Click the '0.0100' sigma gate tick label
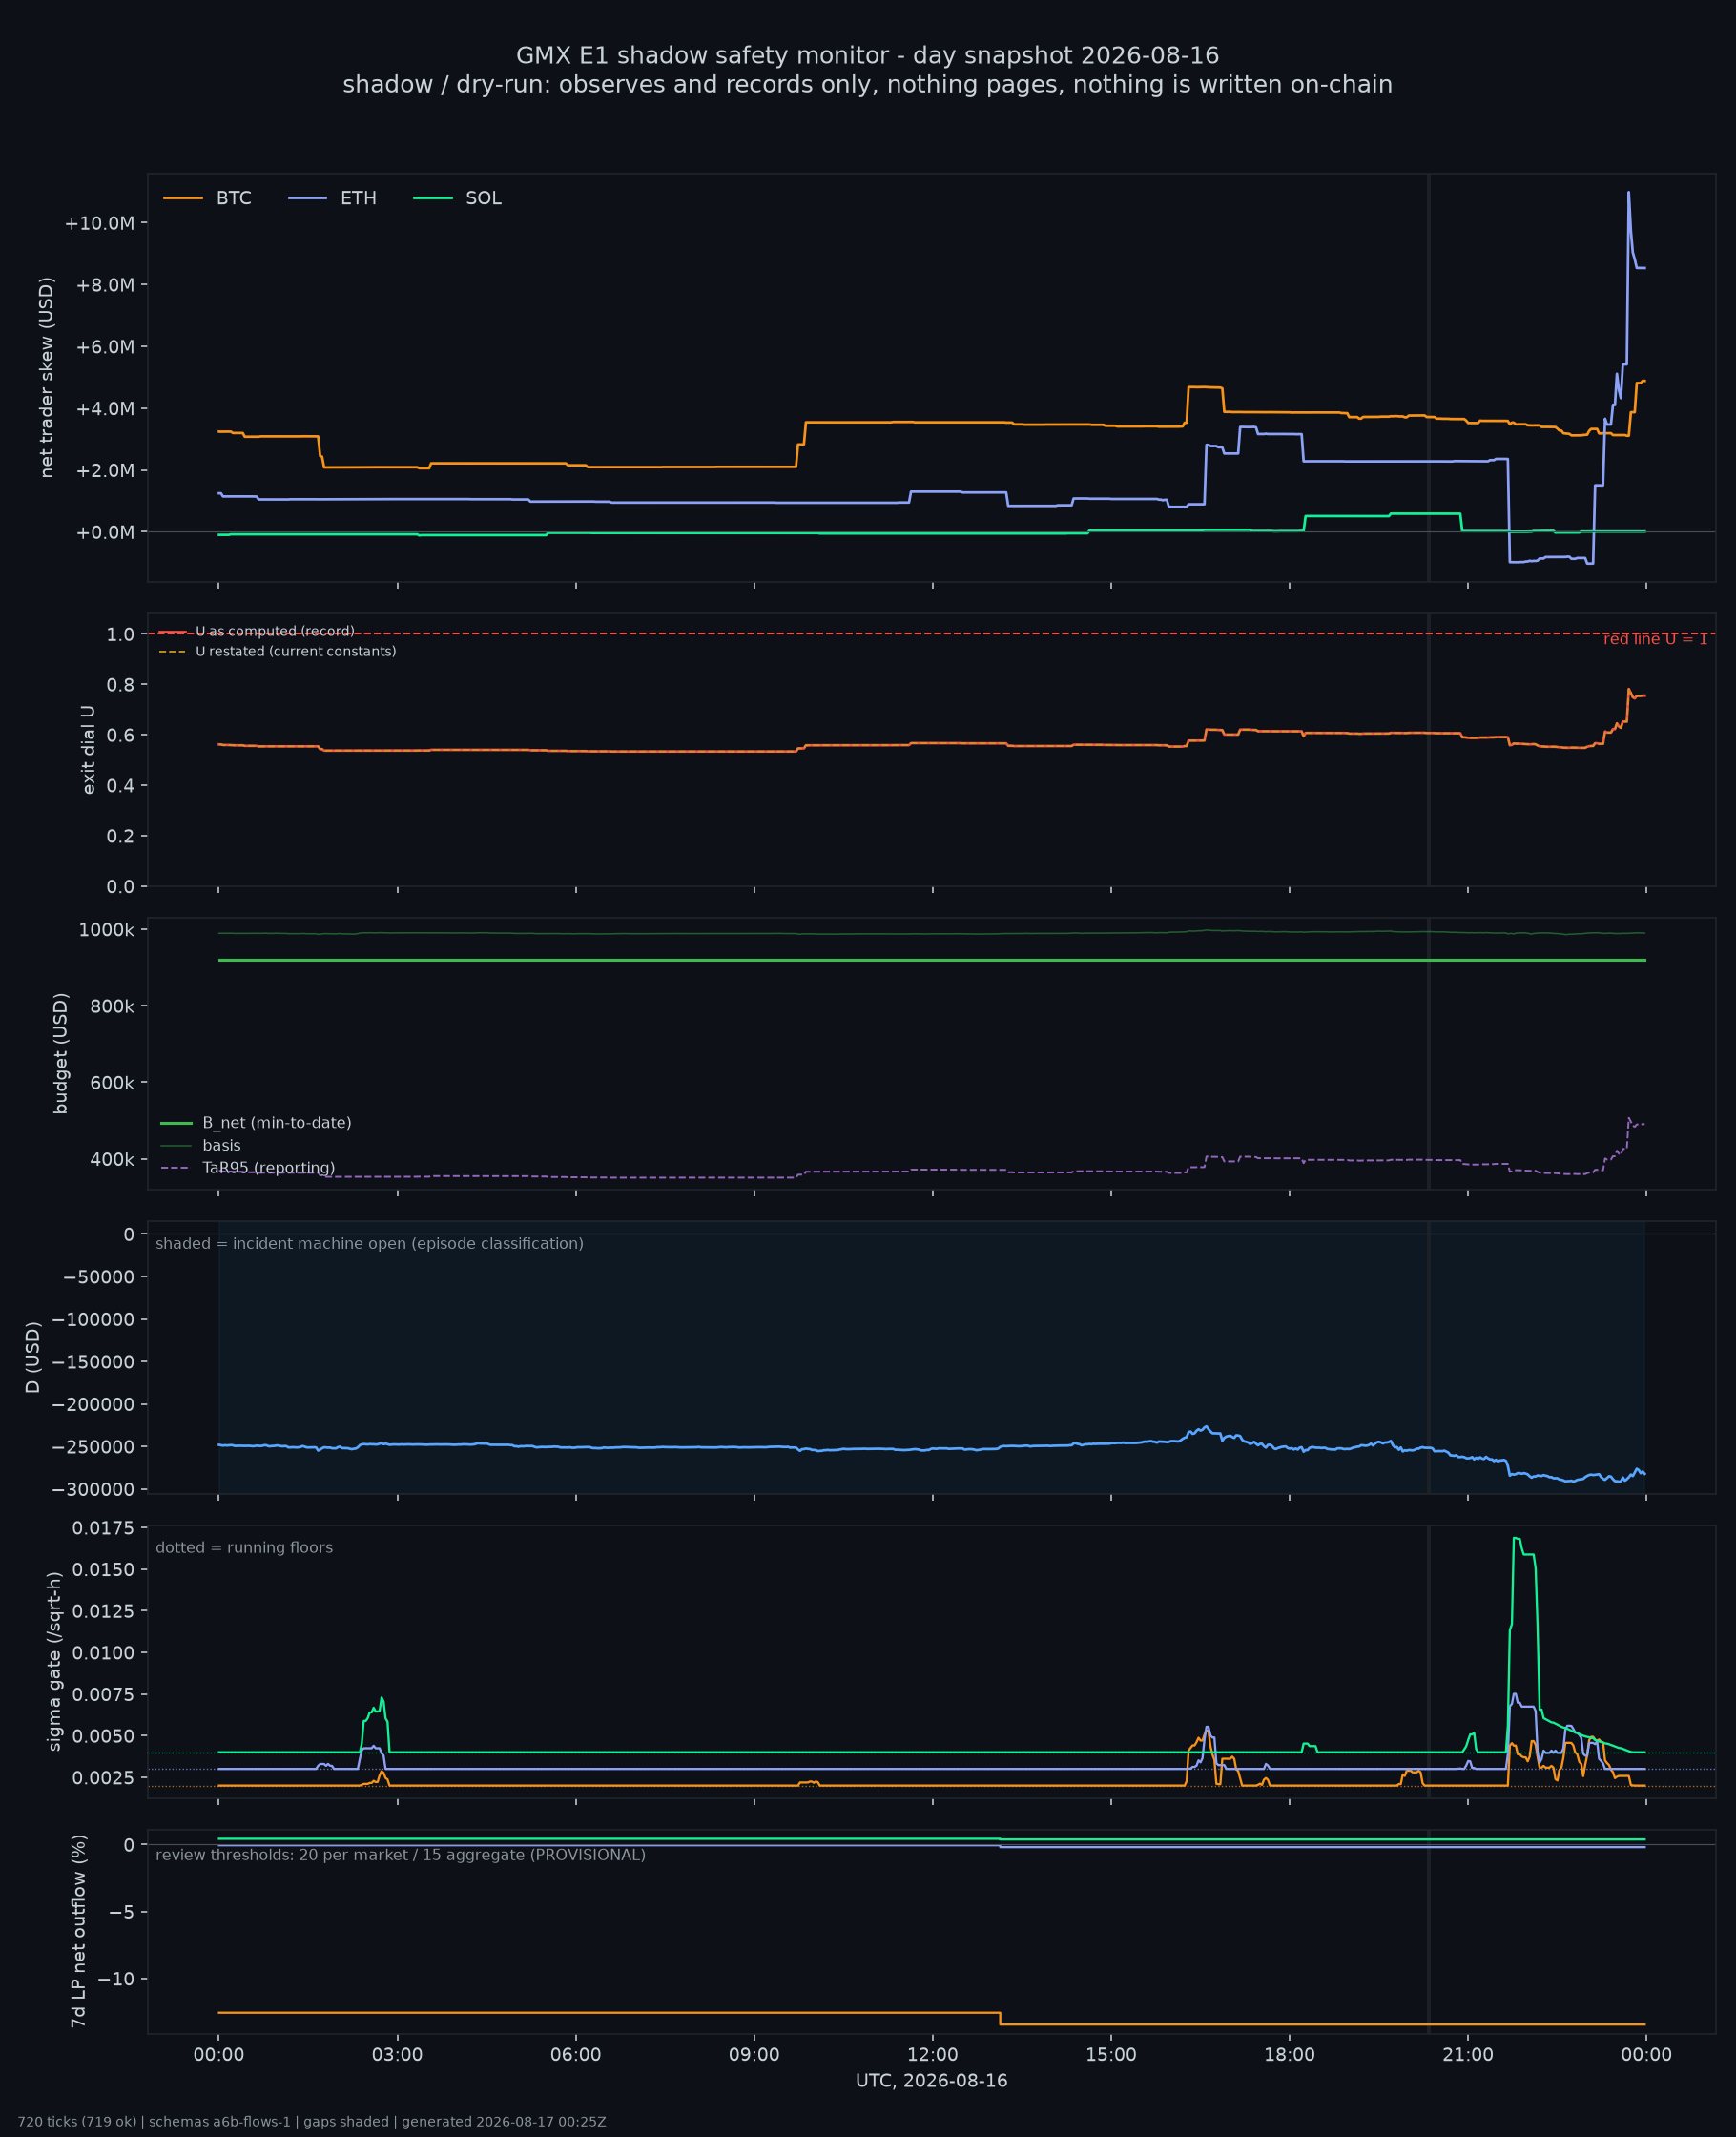This screenshot has height=2137, width=1736. pyautogui.click(x=103, y=1653)
